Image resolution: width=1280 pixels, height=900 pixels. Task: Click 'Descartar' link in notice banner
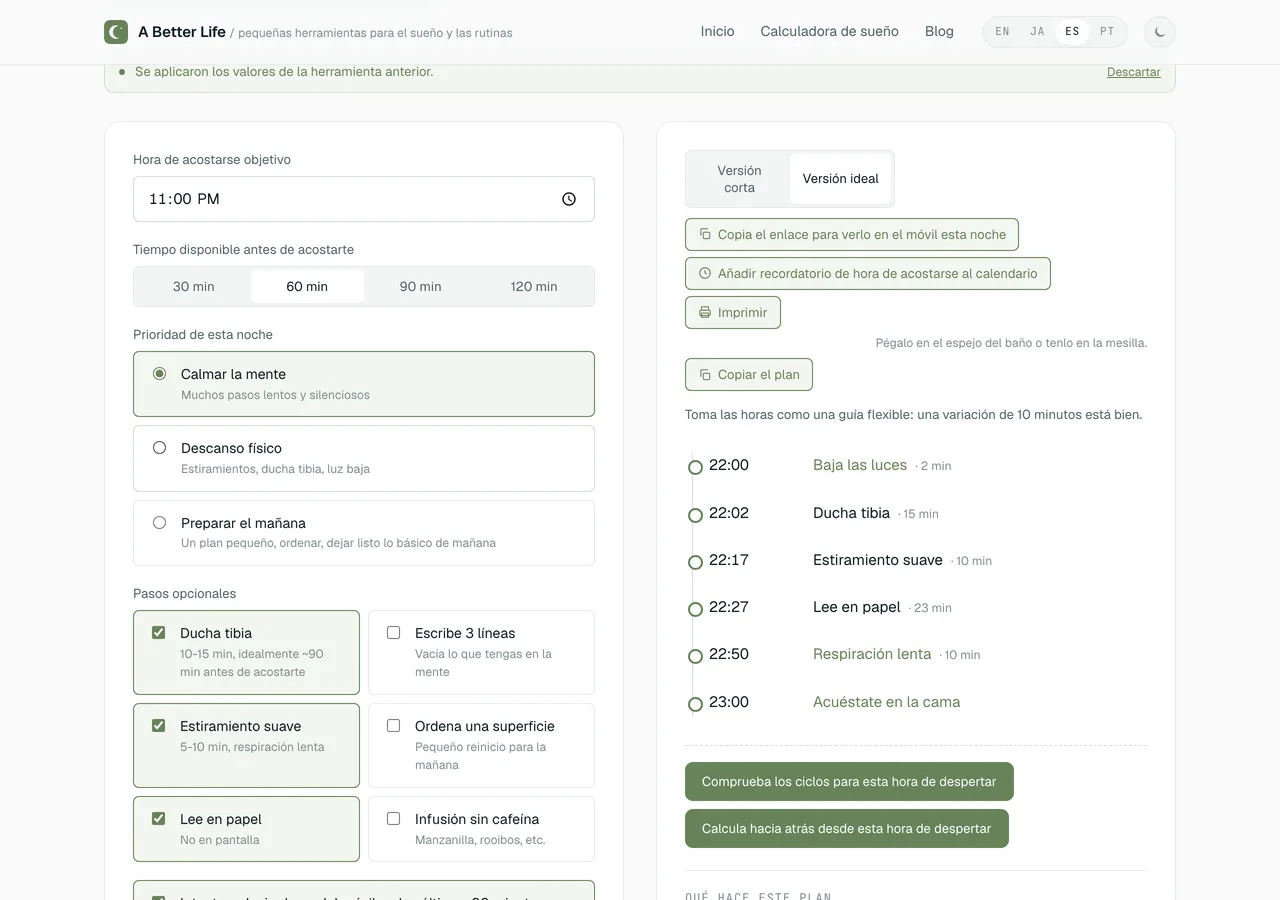(1134, 72)
